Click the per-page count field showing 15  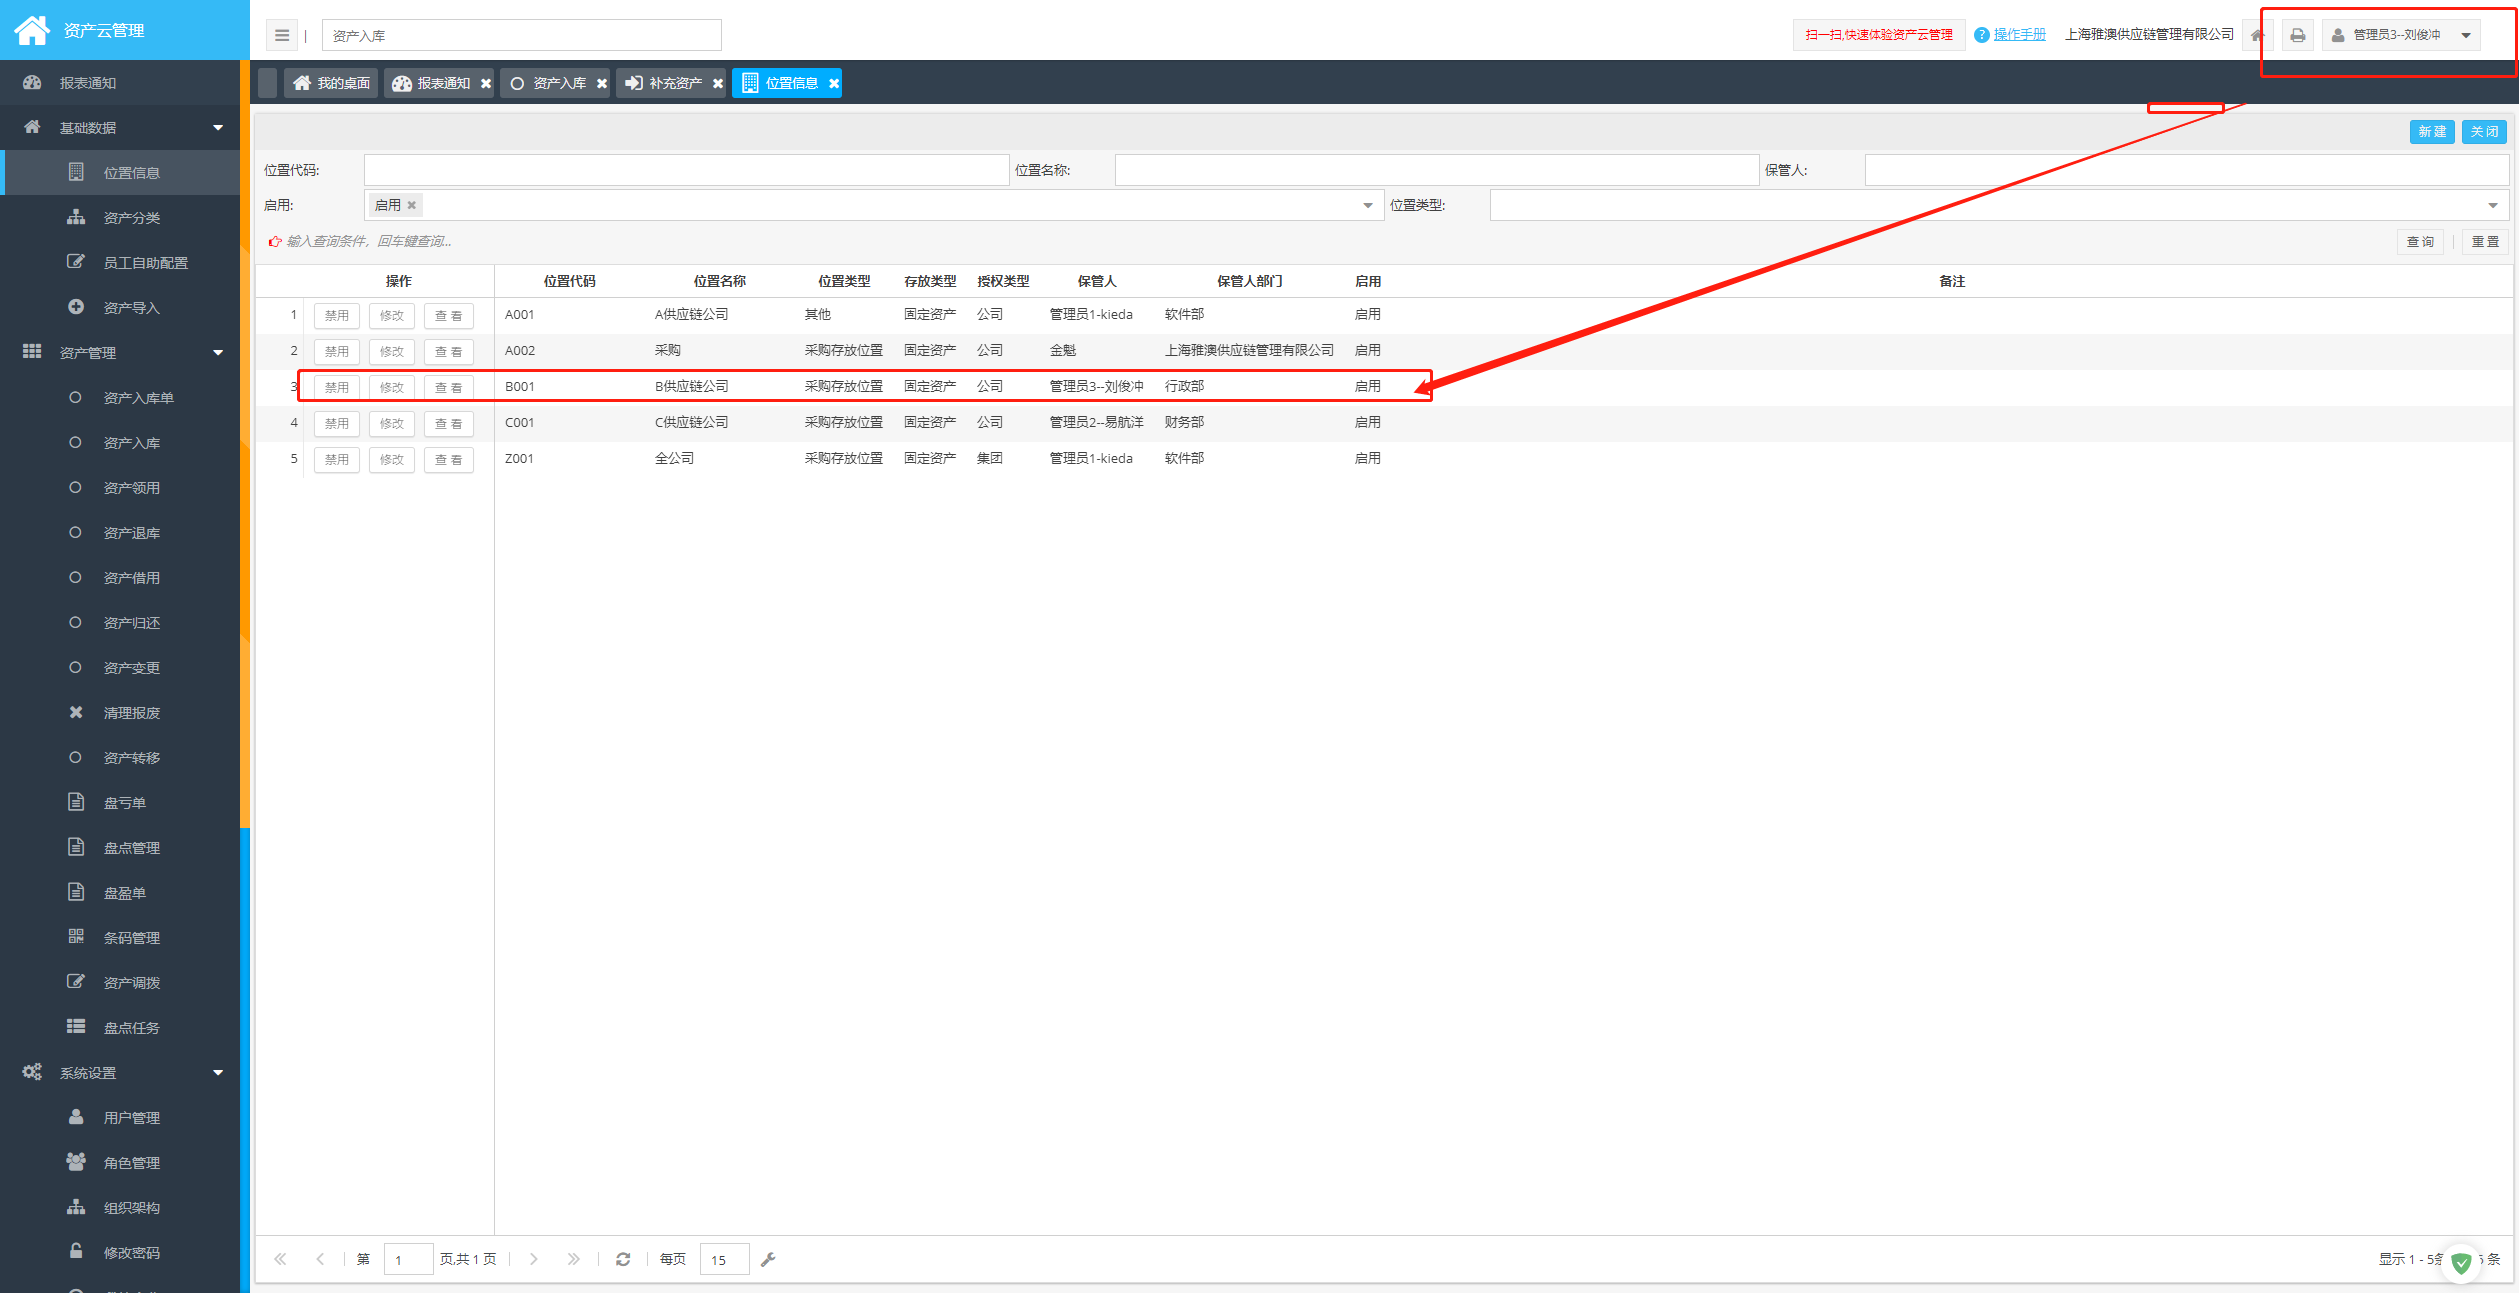click(x=724, y=1259)
